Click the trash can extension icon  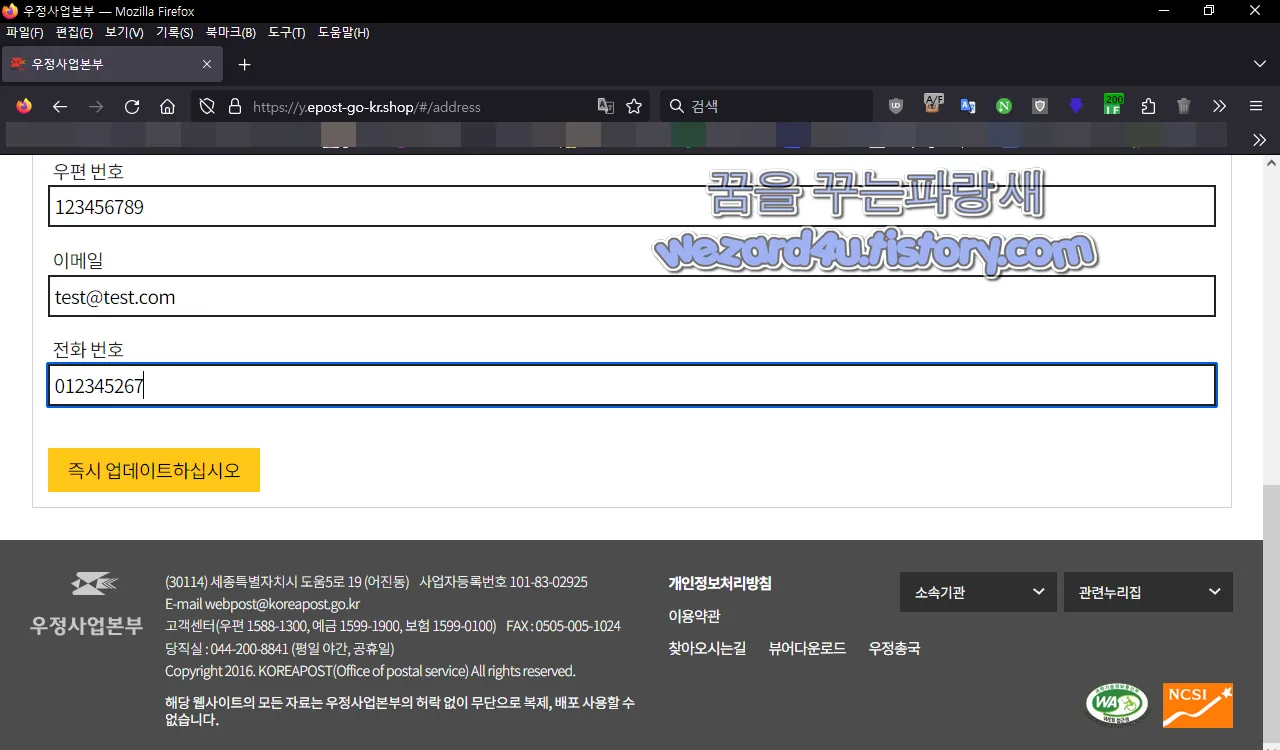pyautogui.click(x=1183, y=105)
